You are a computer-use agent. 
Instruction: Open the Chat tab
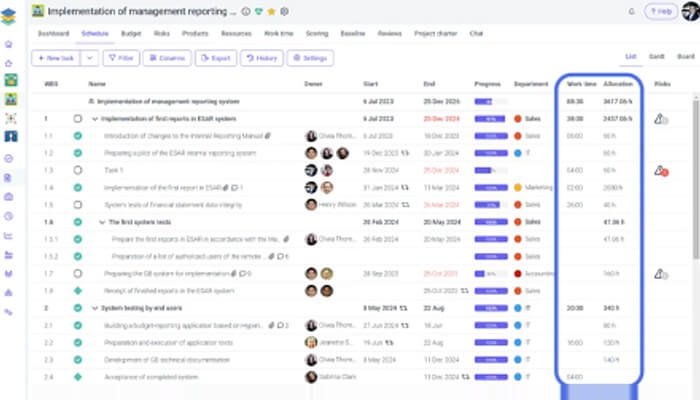pos(476,33)
